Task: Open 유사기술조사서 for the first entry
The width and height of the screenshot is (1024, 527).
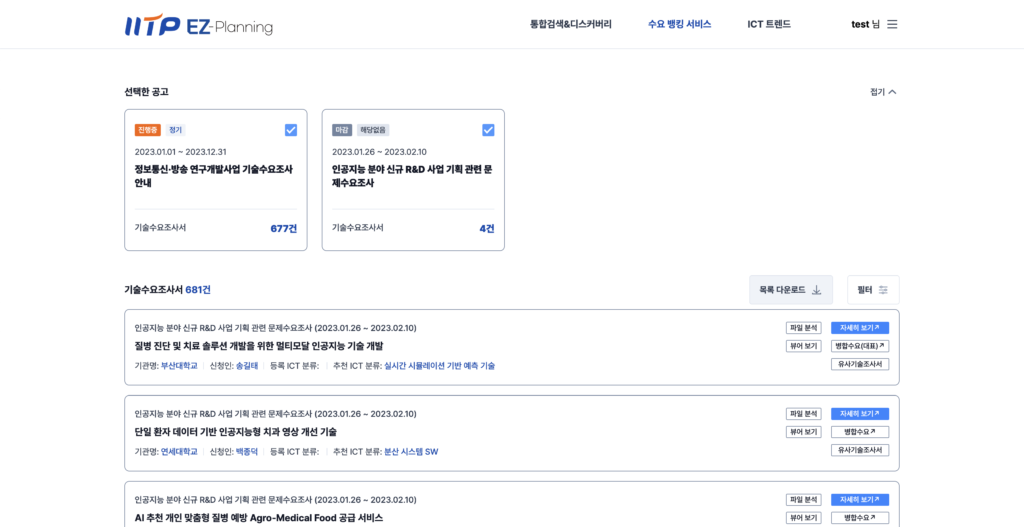Action: click(x=859, y=364)
